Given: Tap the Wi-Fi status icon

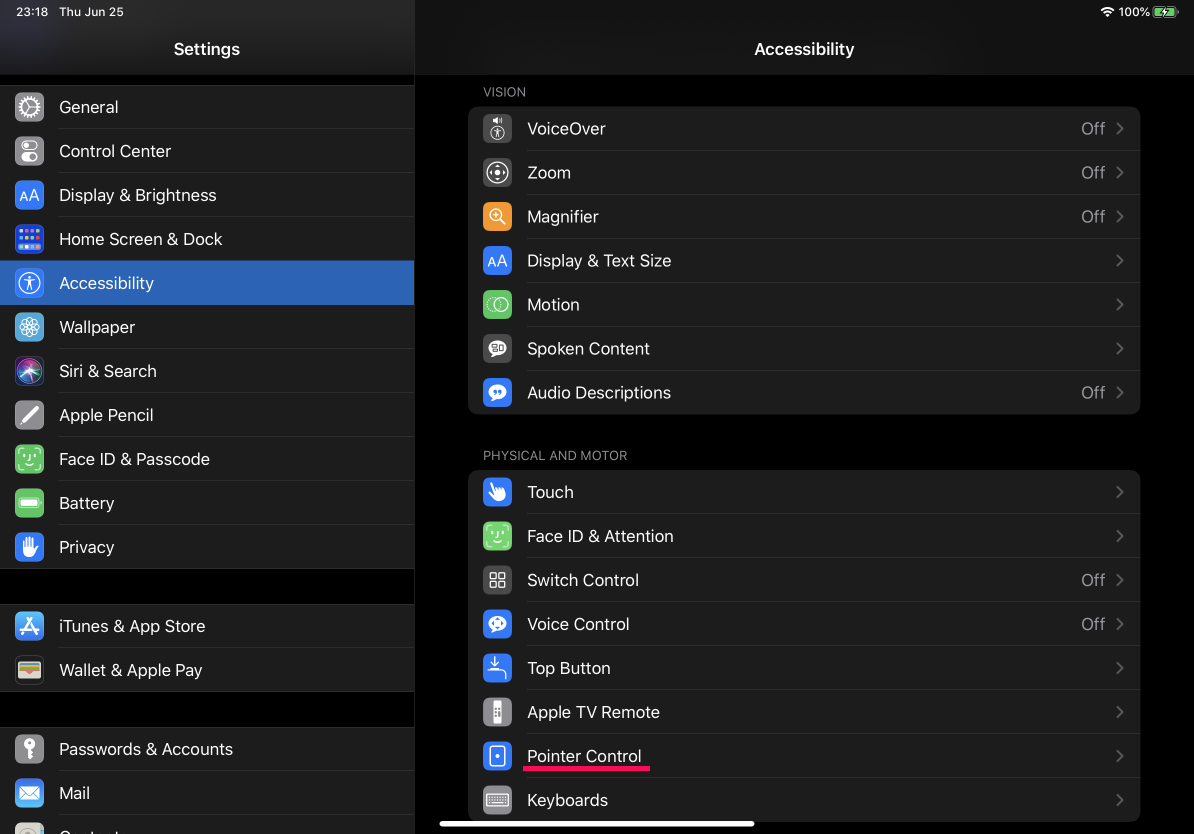Looking at the screenshot, I should tap(1107, 12).
